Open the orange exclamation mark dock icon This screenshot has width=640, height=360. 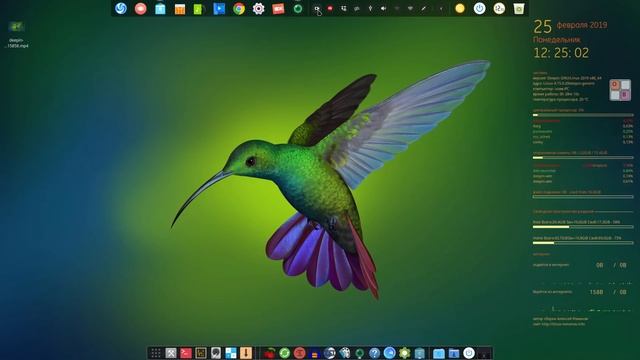click(x=246, y=353)
